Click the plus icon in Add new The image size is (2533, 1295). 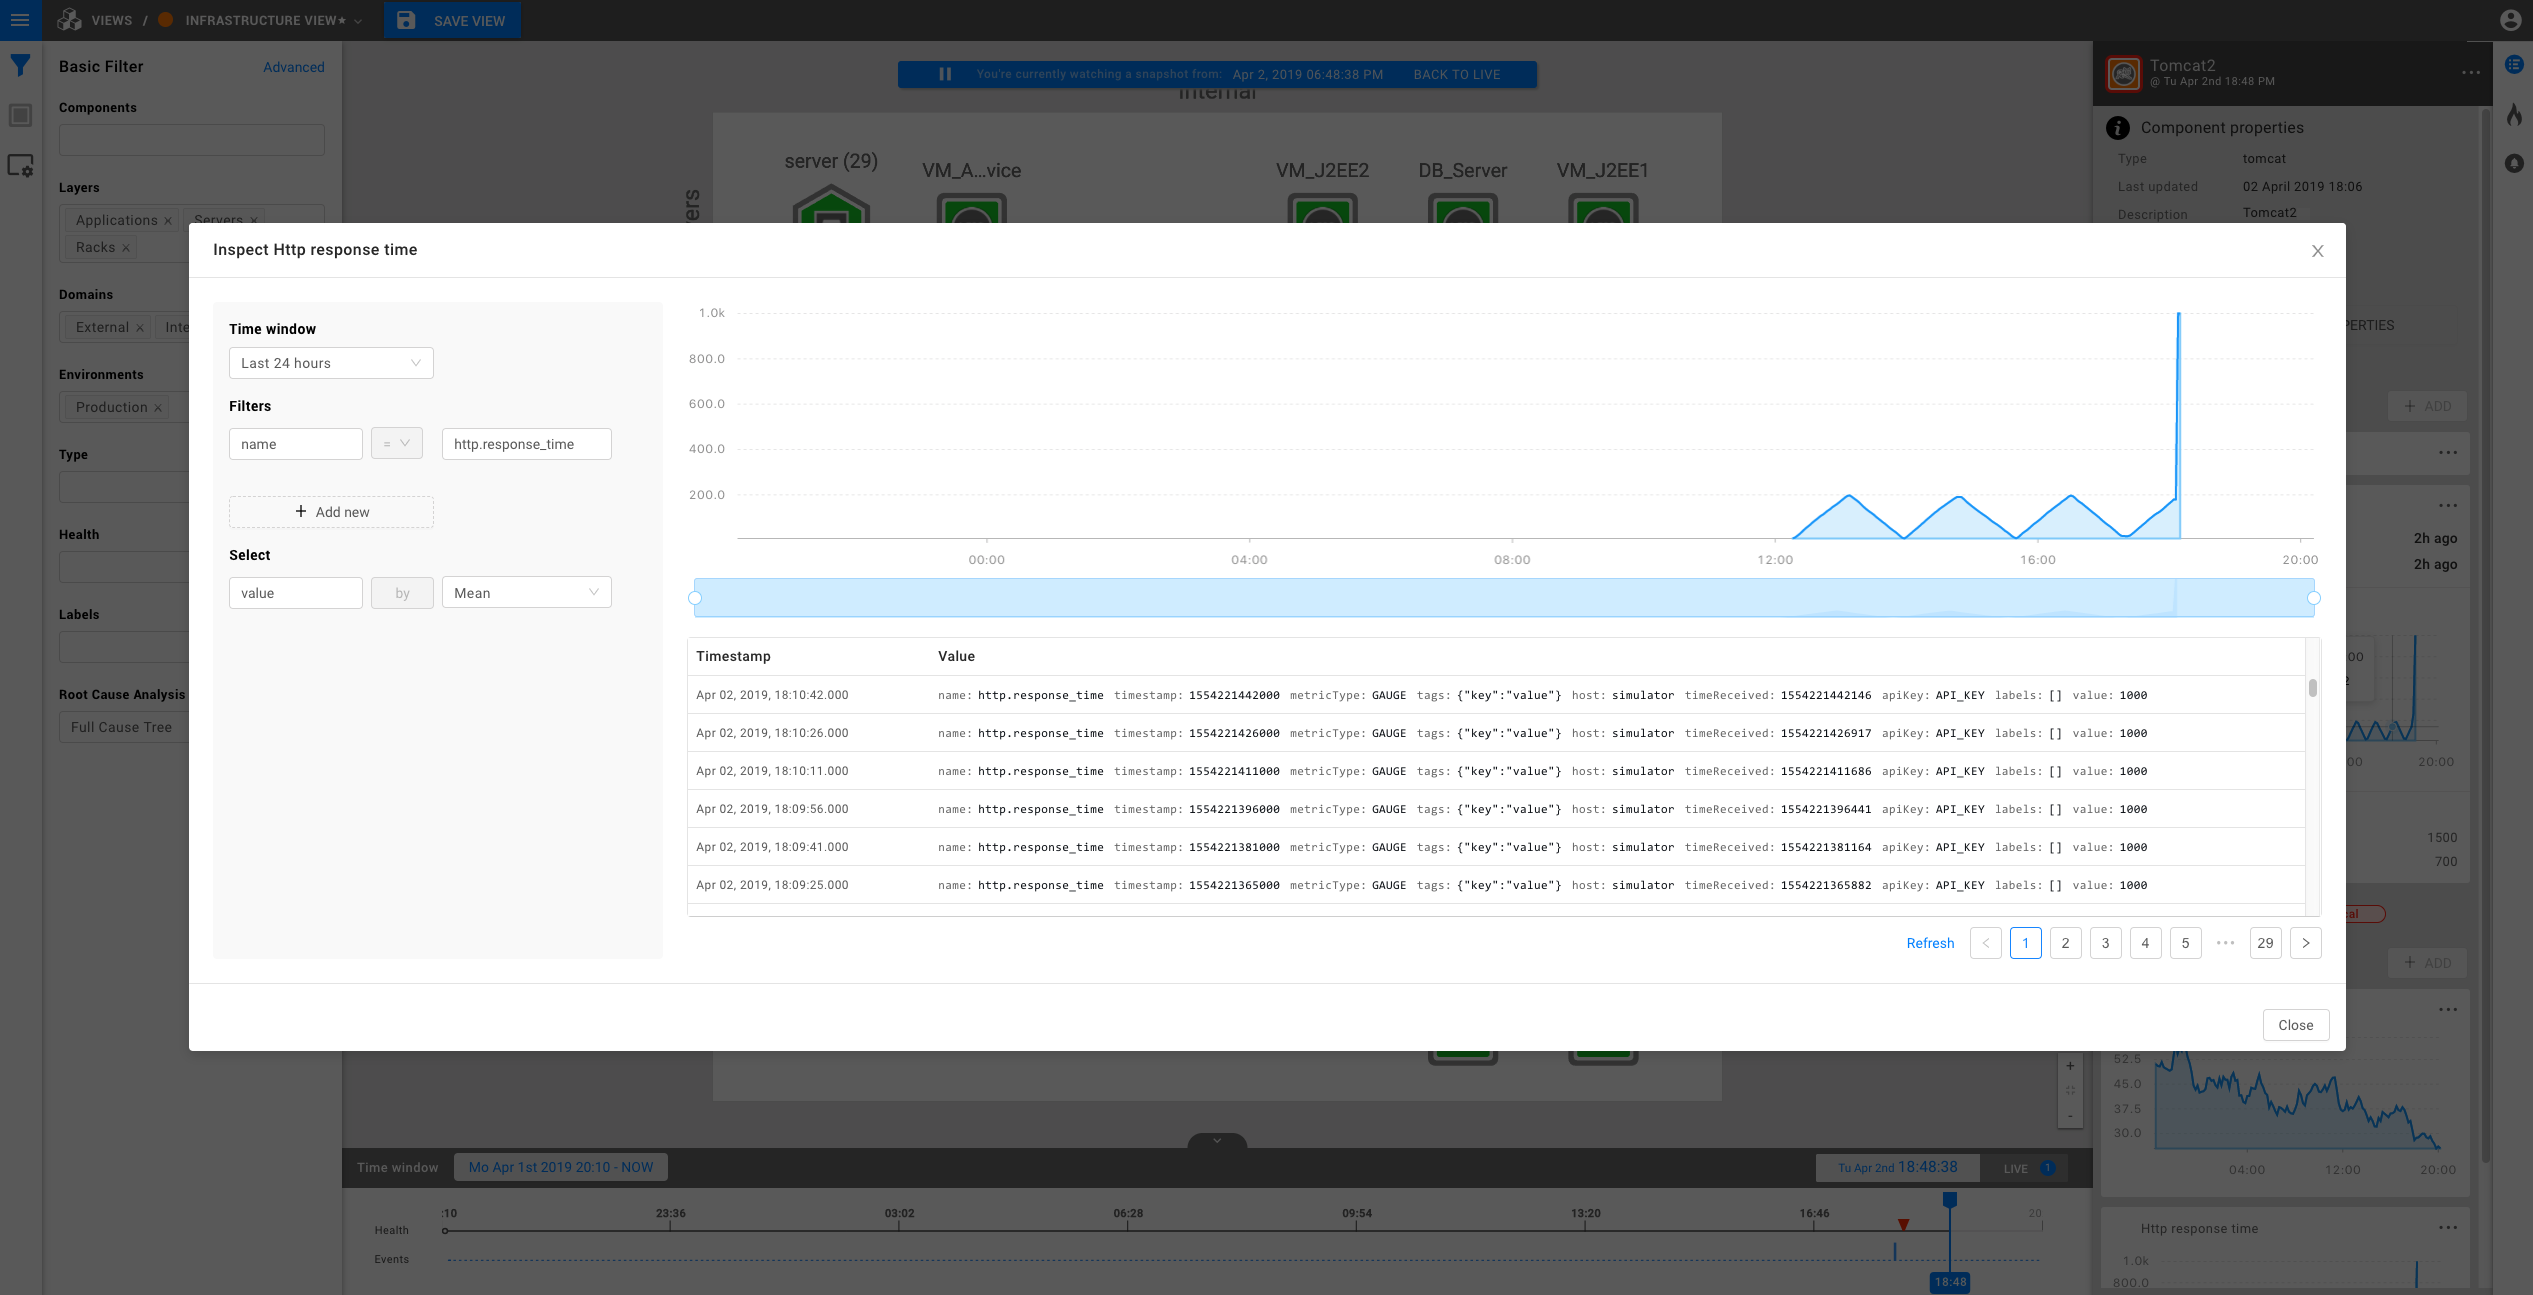click(x=301, y=511)
